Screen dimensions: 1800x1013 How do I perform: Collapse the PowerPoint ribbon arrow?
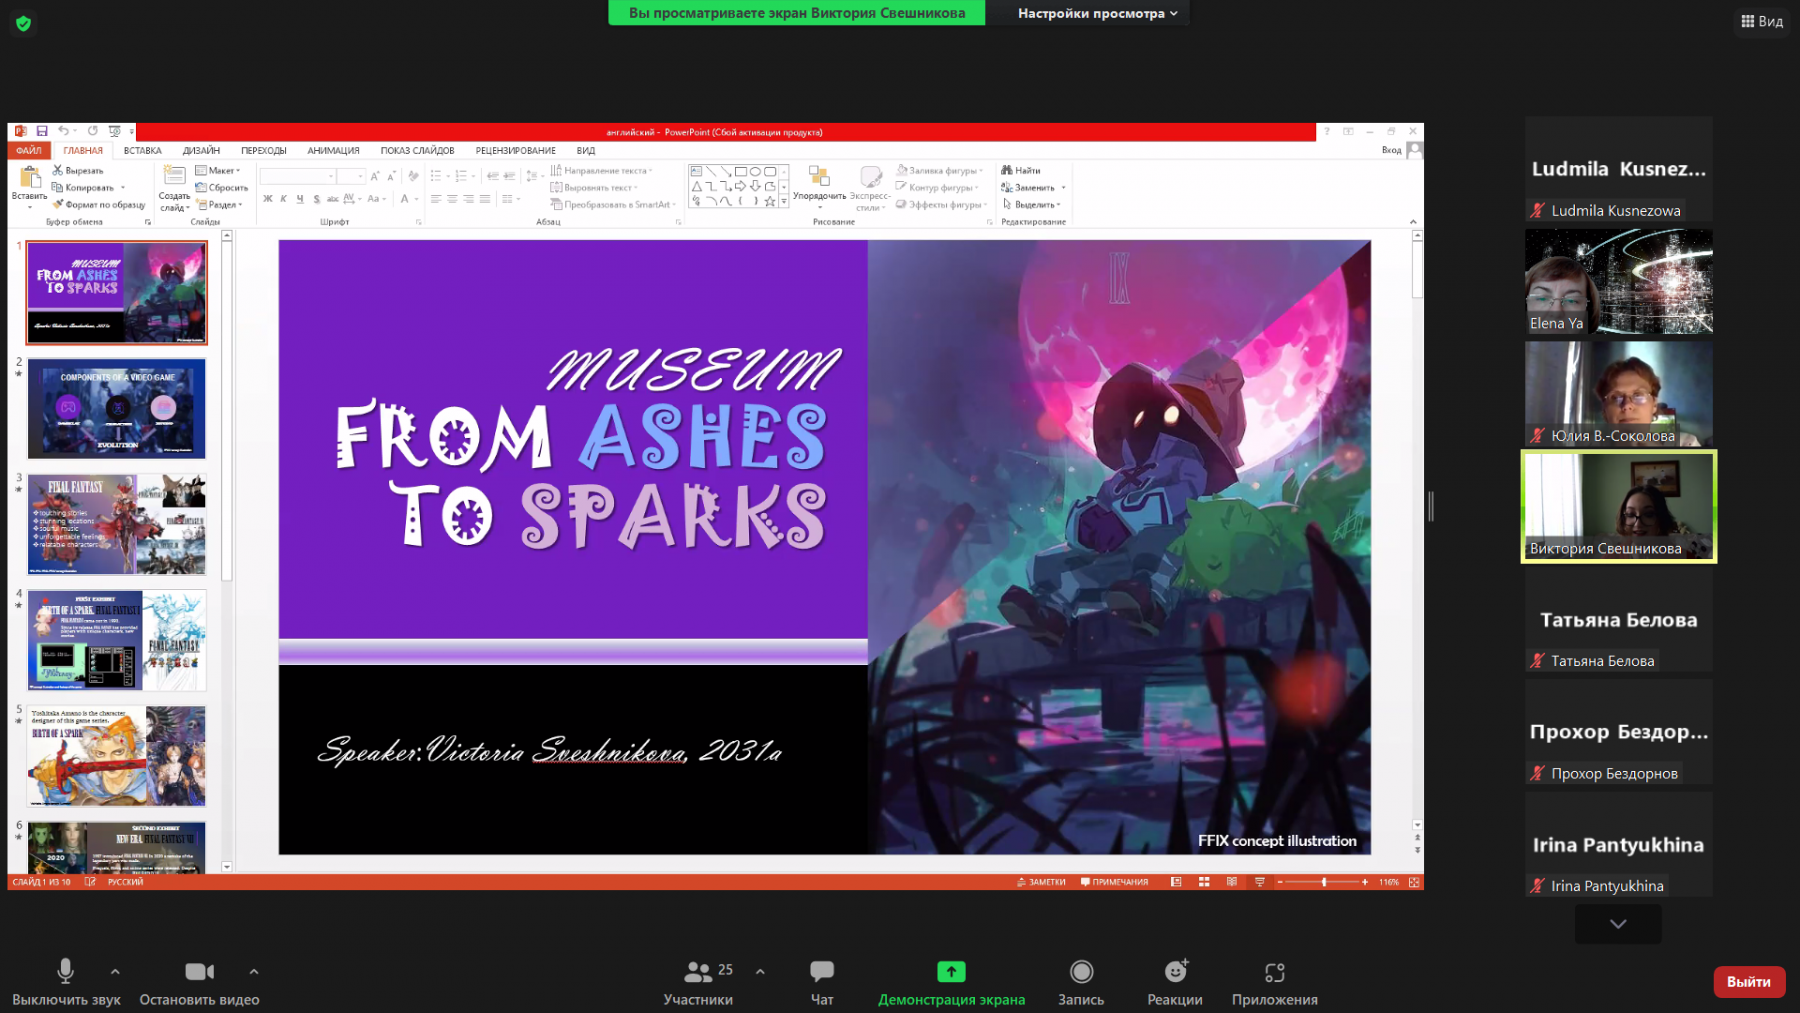[1413, 222]
